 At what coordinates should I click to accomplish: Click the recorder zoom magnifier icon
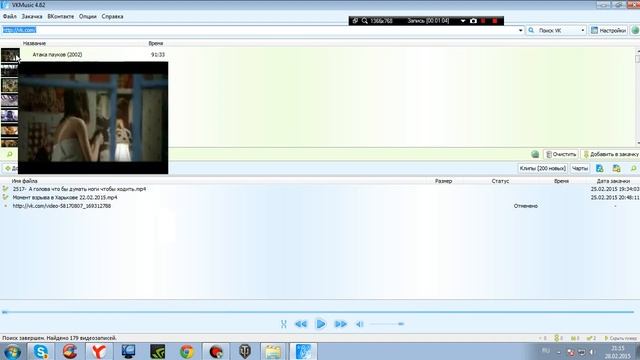[364, 21]
